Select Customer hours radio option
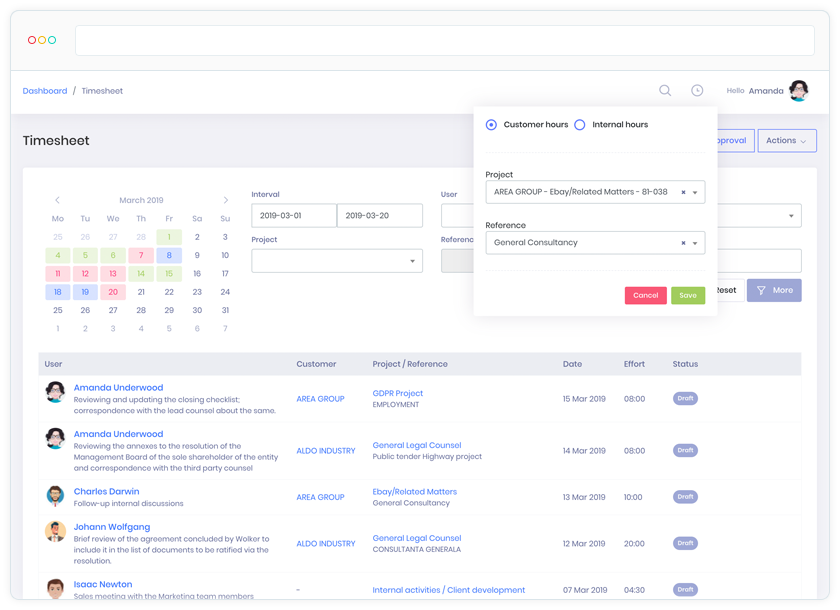The image size is (840, 610). (x=491, y=125)
